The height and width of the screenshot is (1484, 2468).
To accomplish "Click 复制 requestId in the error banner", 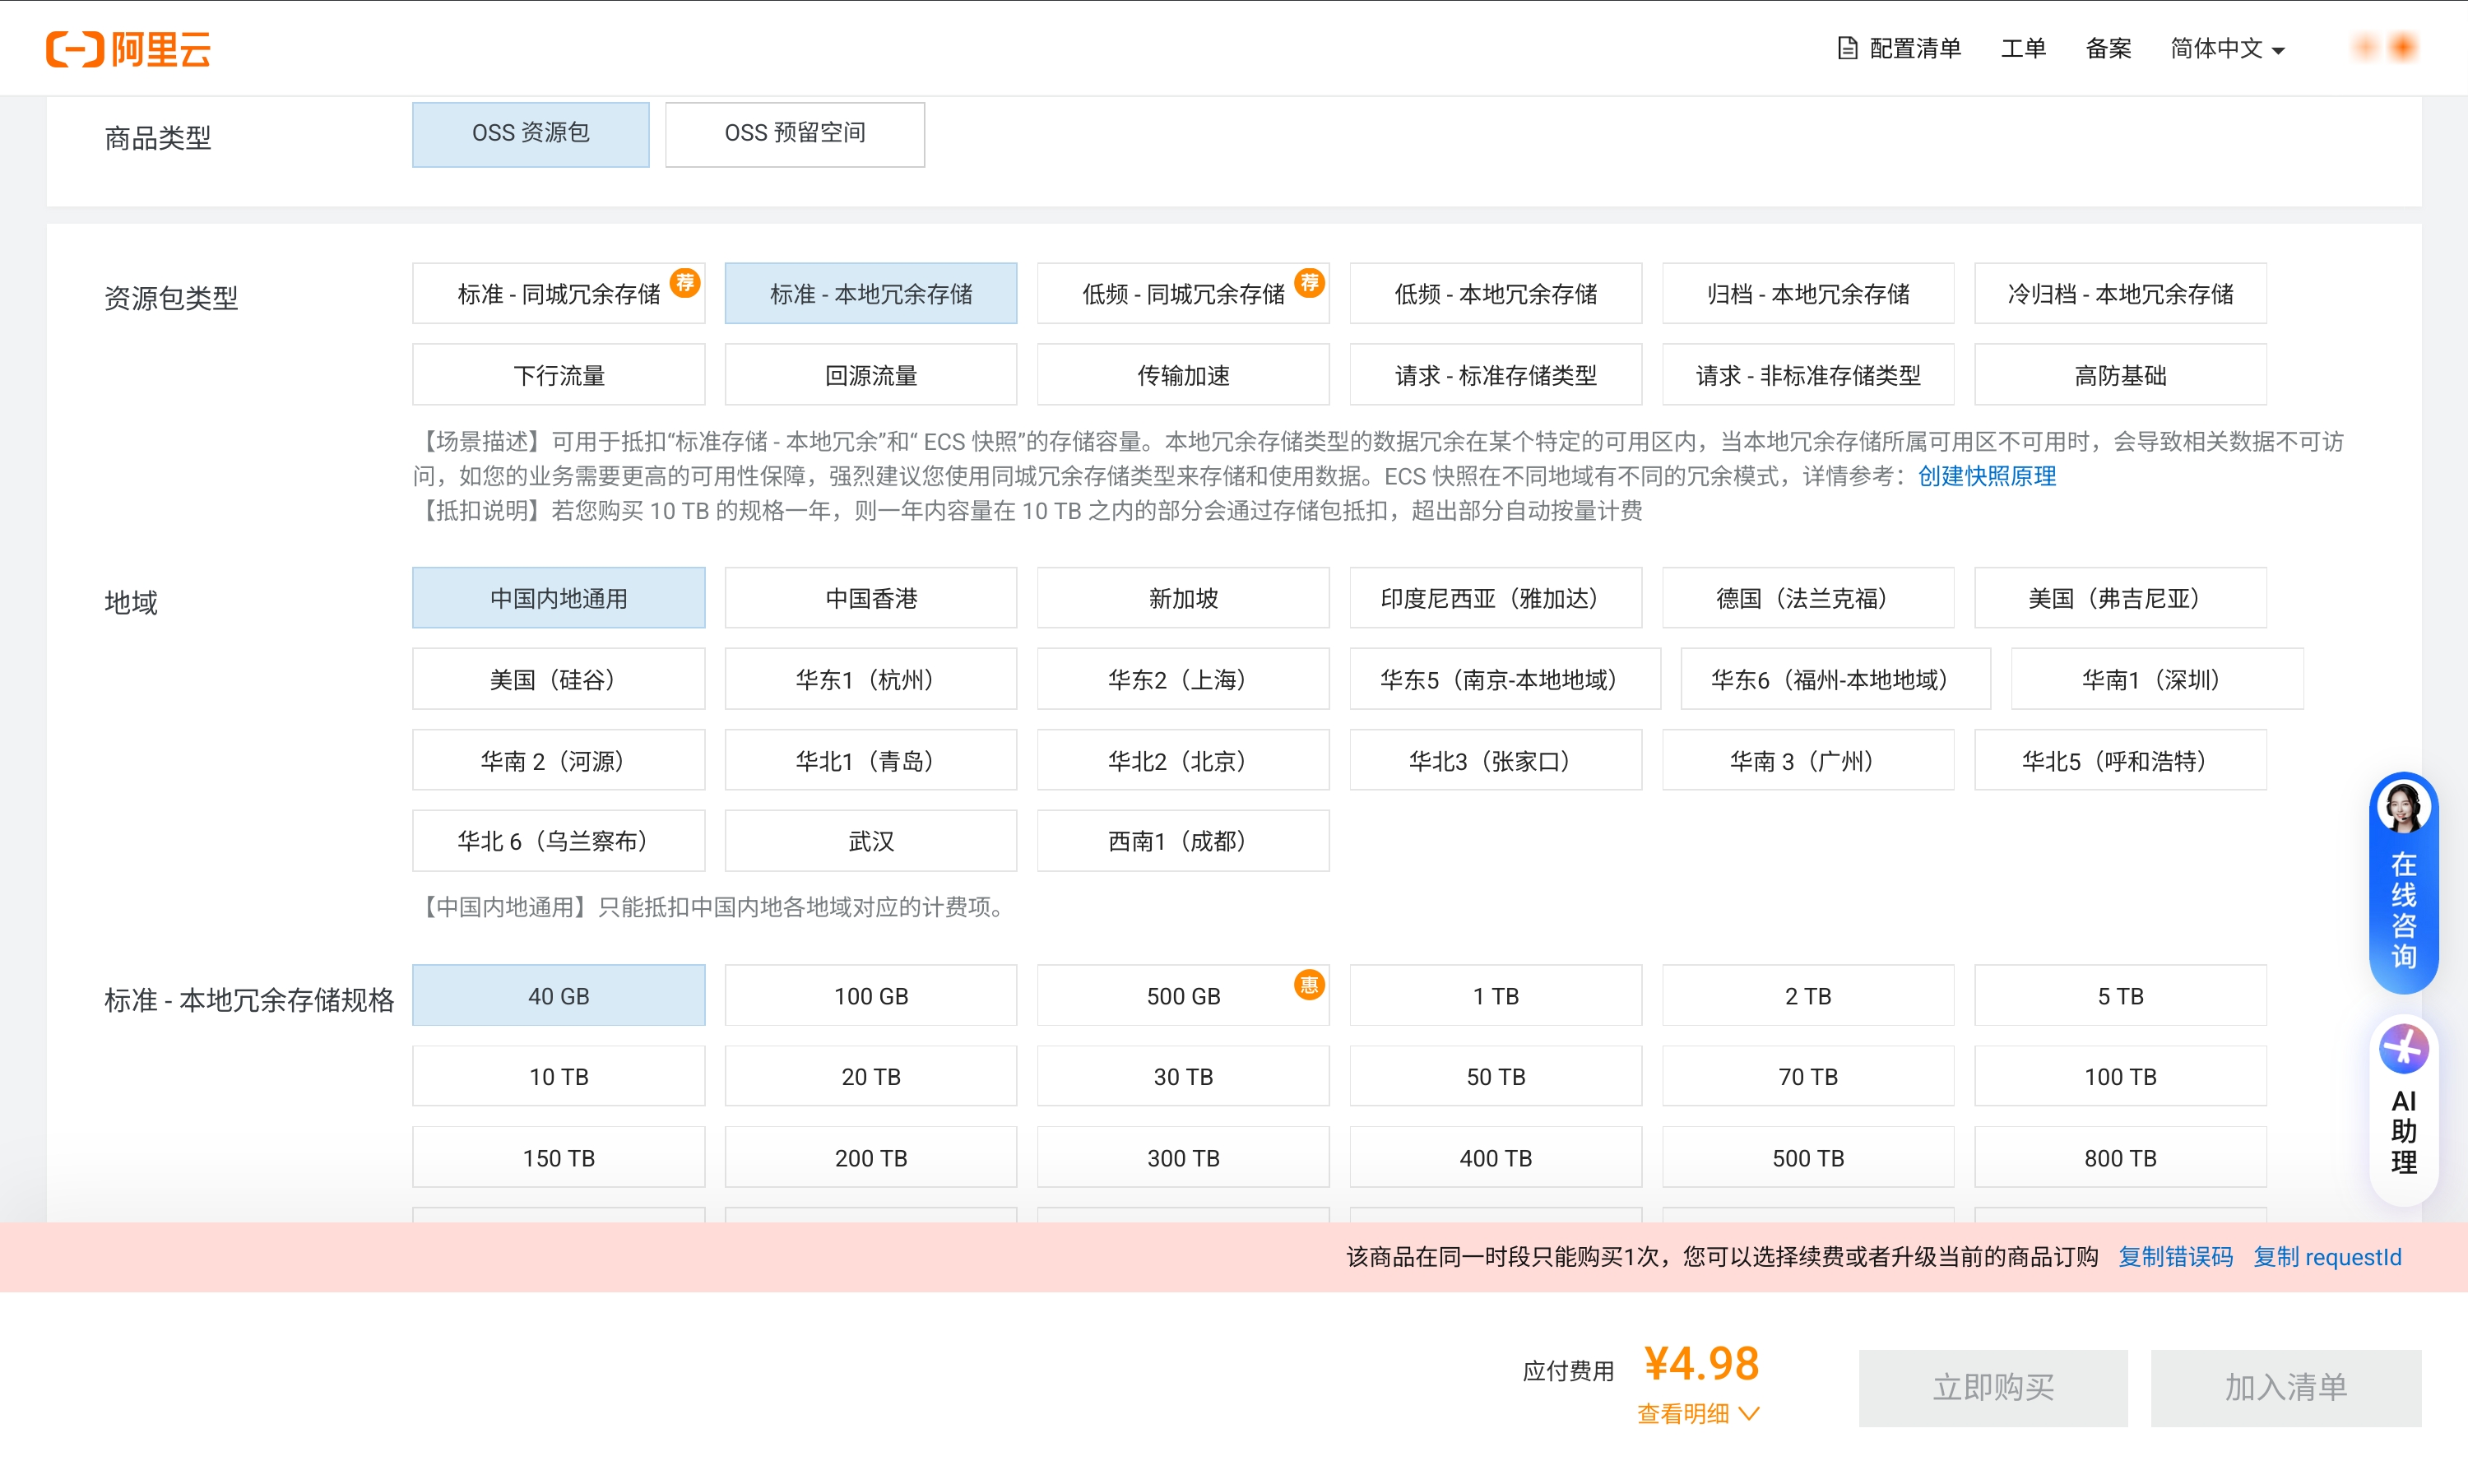I will tap(2327, 1257).
